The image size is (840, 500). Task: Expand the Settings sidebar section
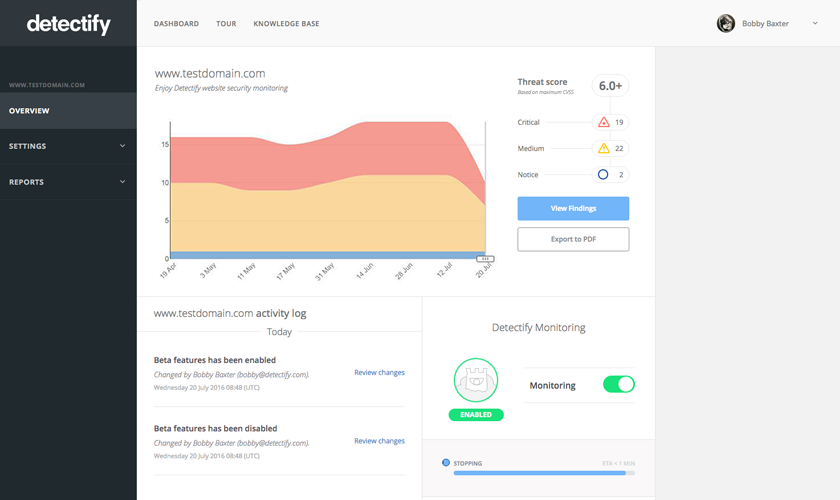pos(68,146)
